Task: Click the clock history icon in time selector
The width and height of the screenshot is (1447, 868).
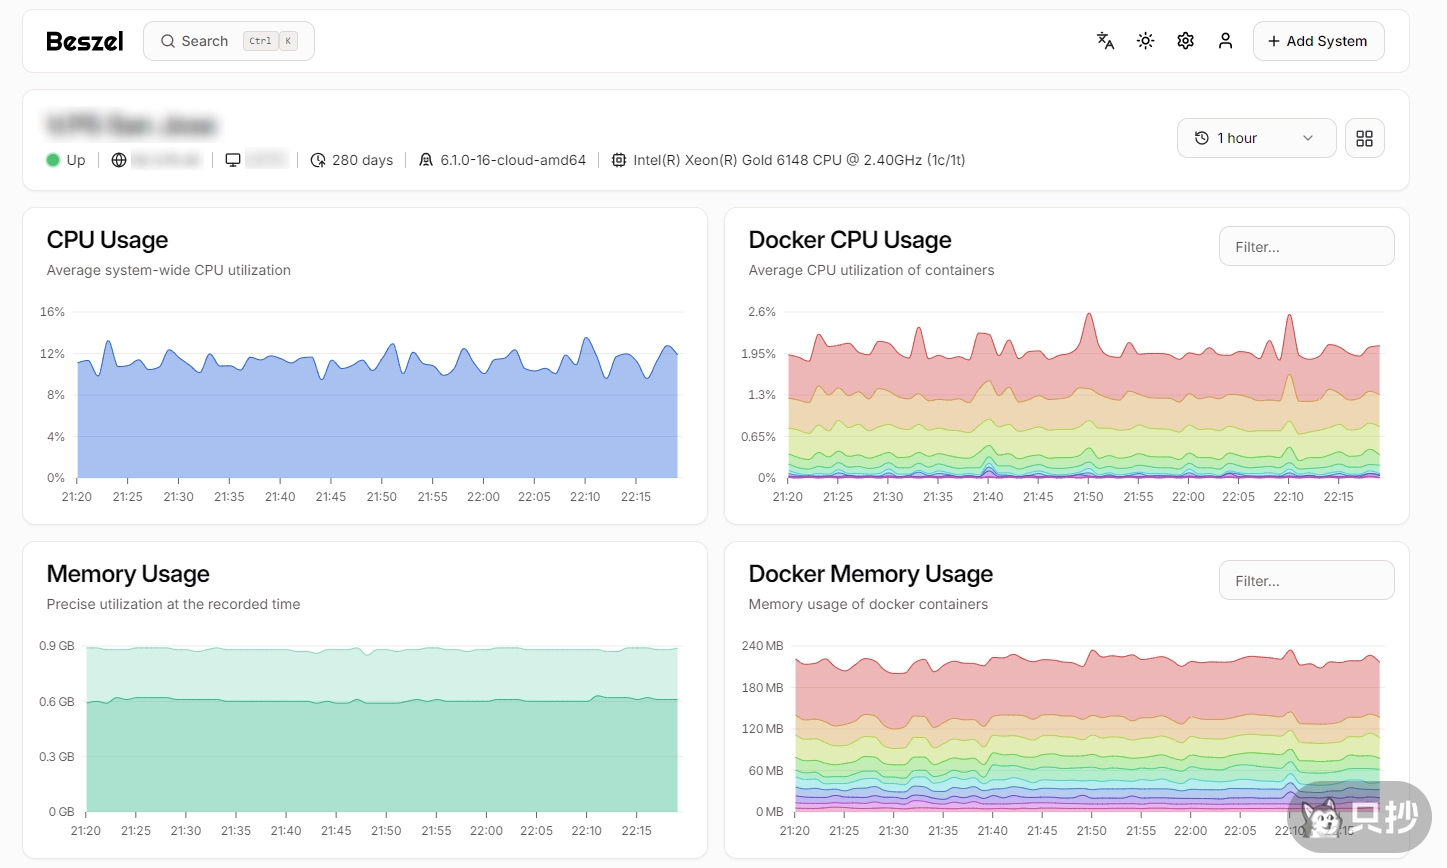Action: [1201, 138]
